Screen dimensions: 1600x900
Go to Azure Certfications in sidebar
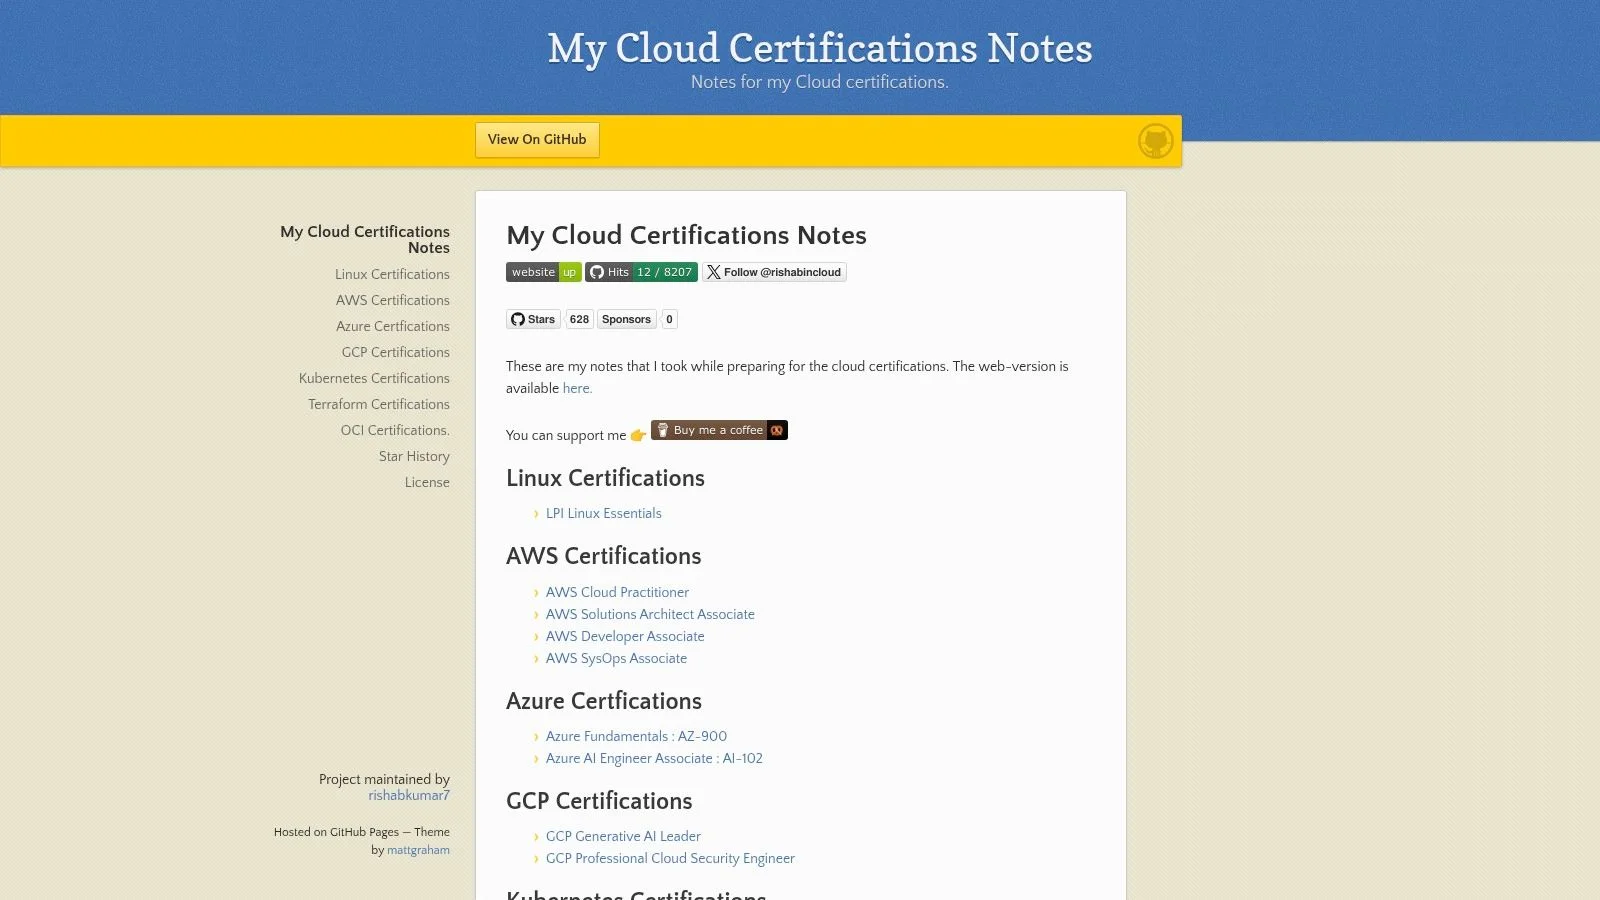(x=393, y=326)
